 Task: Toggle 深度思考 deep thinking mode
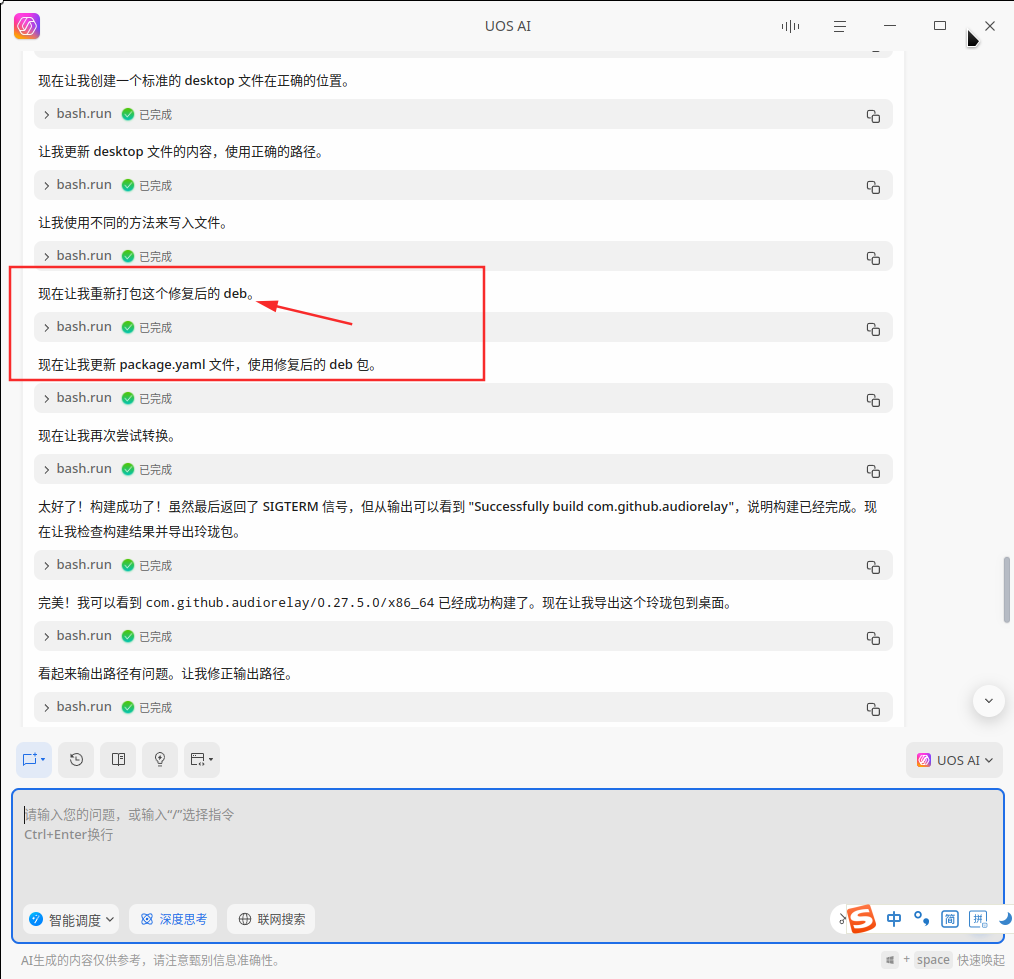pos(173,919)
